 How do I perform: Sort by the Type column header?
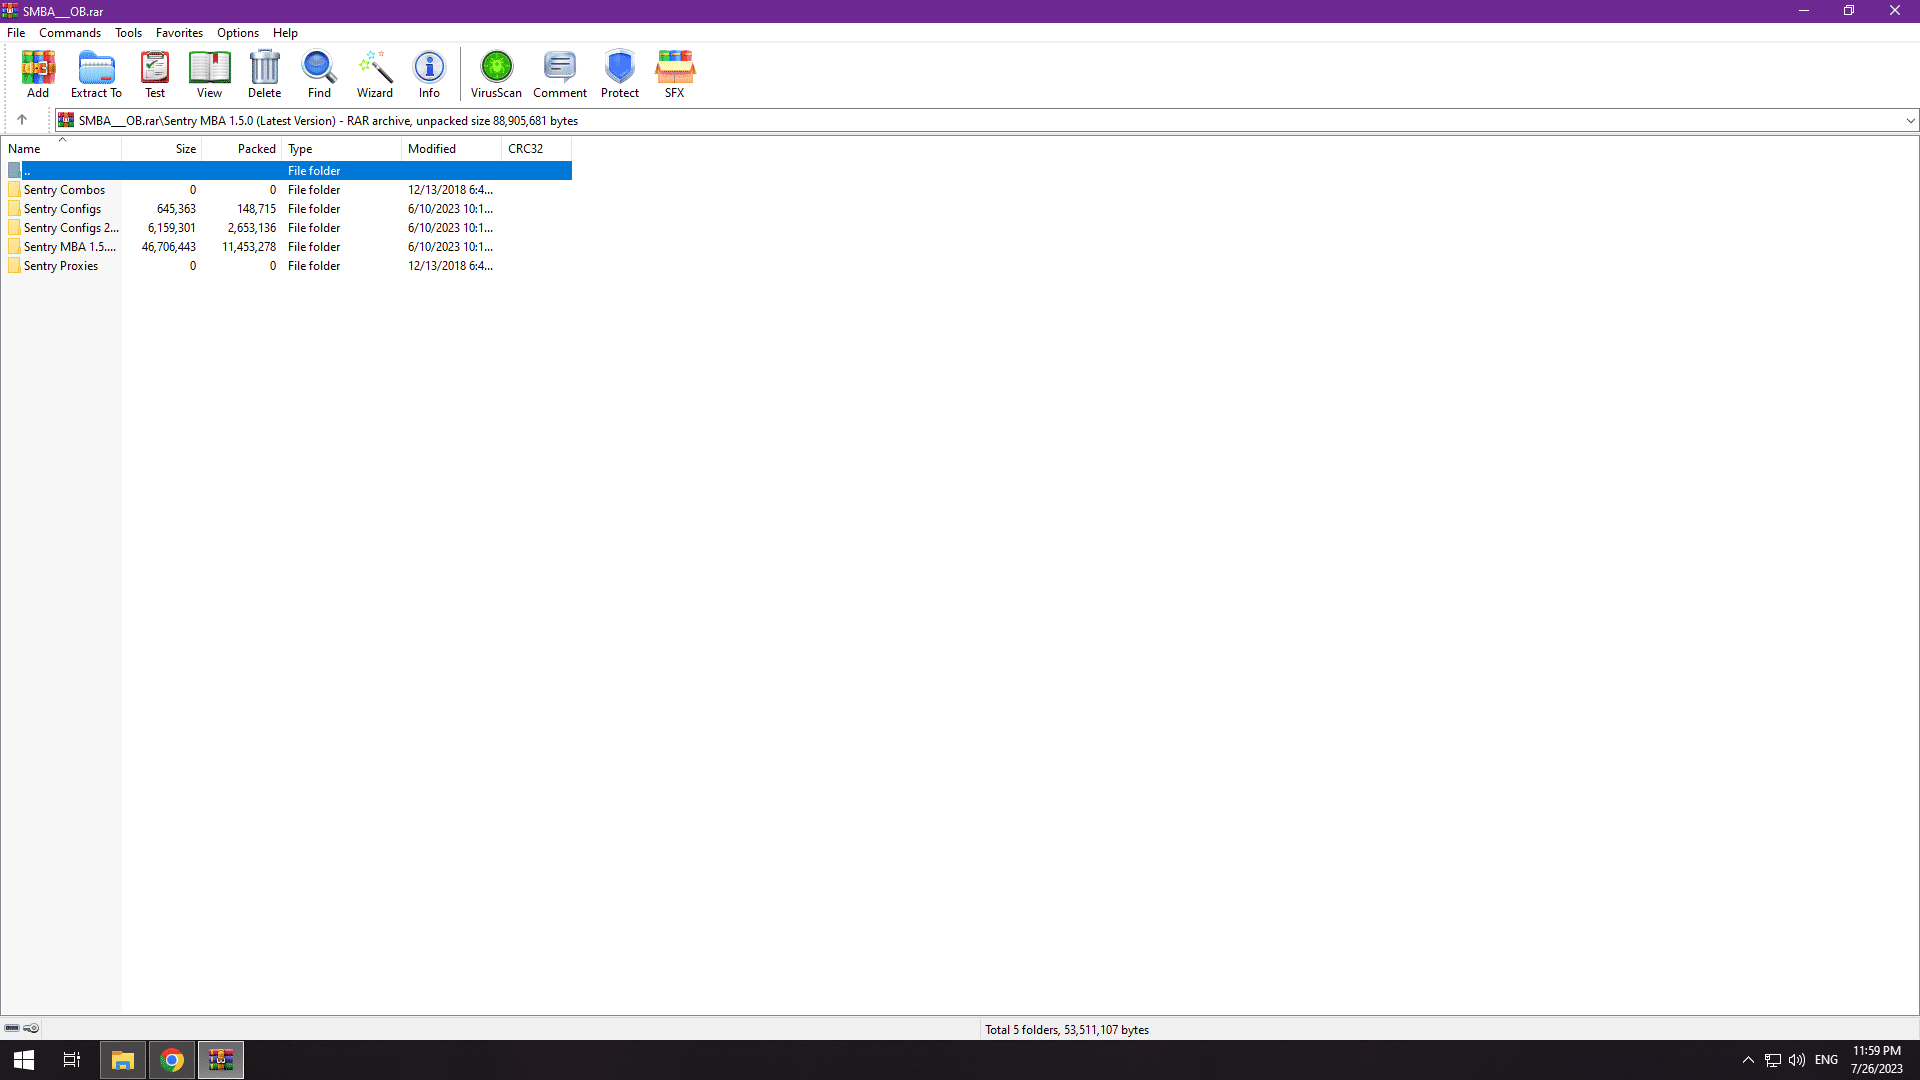pos(342,149)
